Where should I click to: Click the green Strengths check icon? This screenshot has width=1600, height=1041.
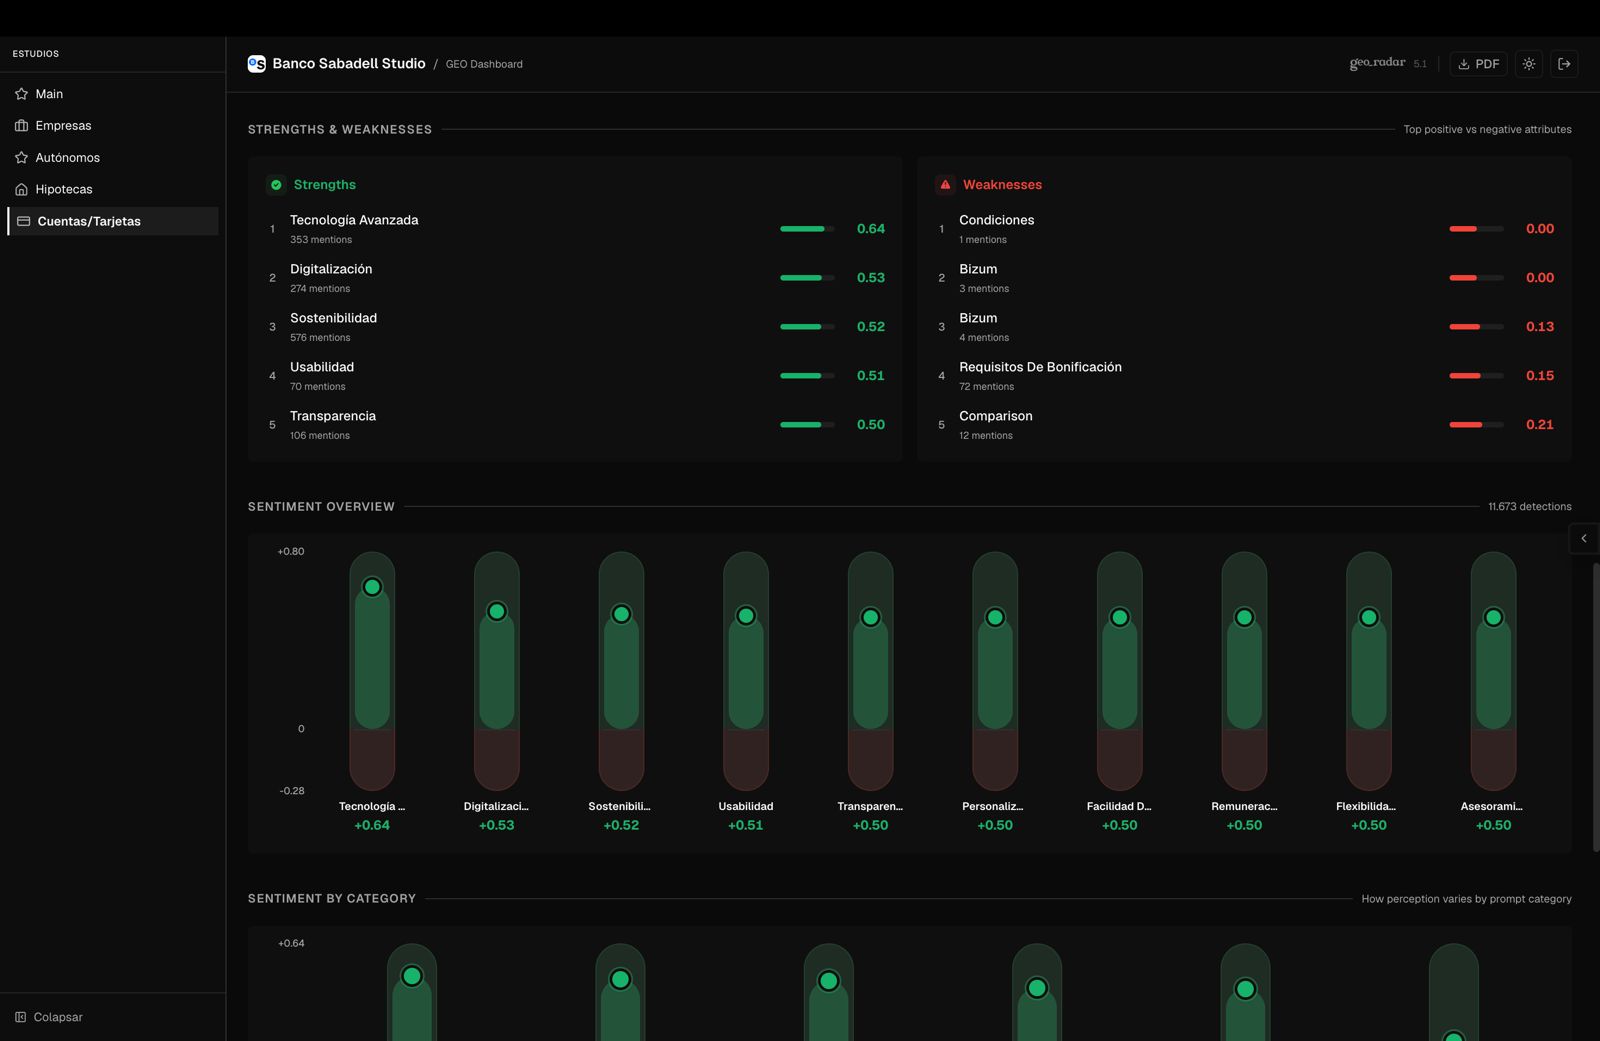click(276, 185)
